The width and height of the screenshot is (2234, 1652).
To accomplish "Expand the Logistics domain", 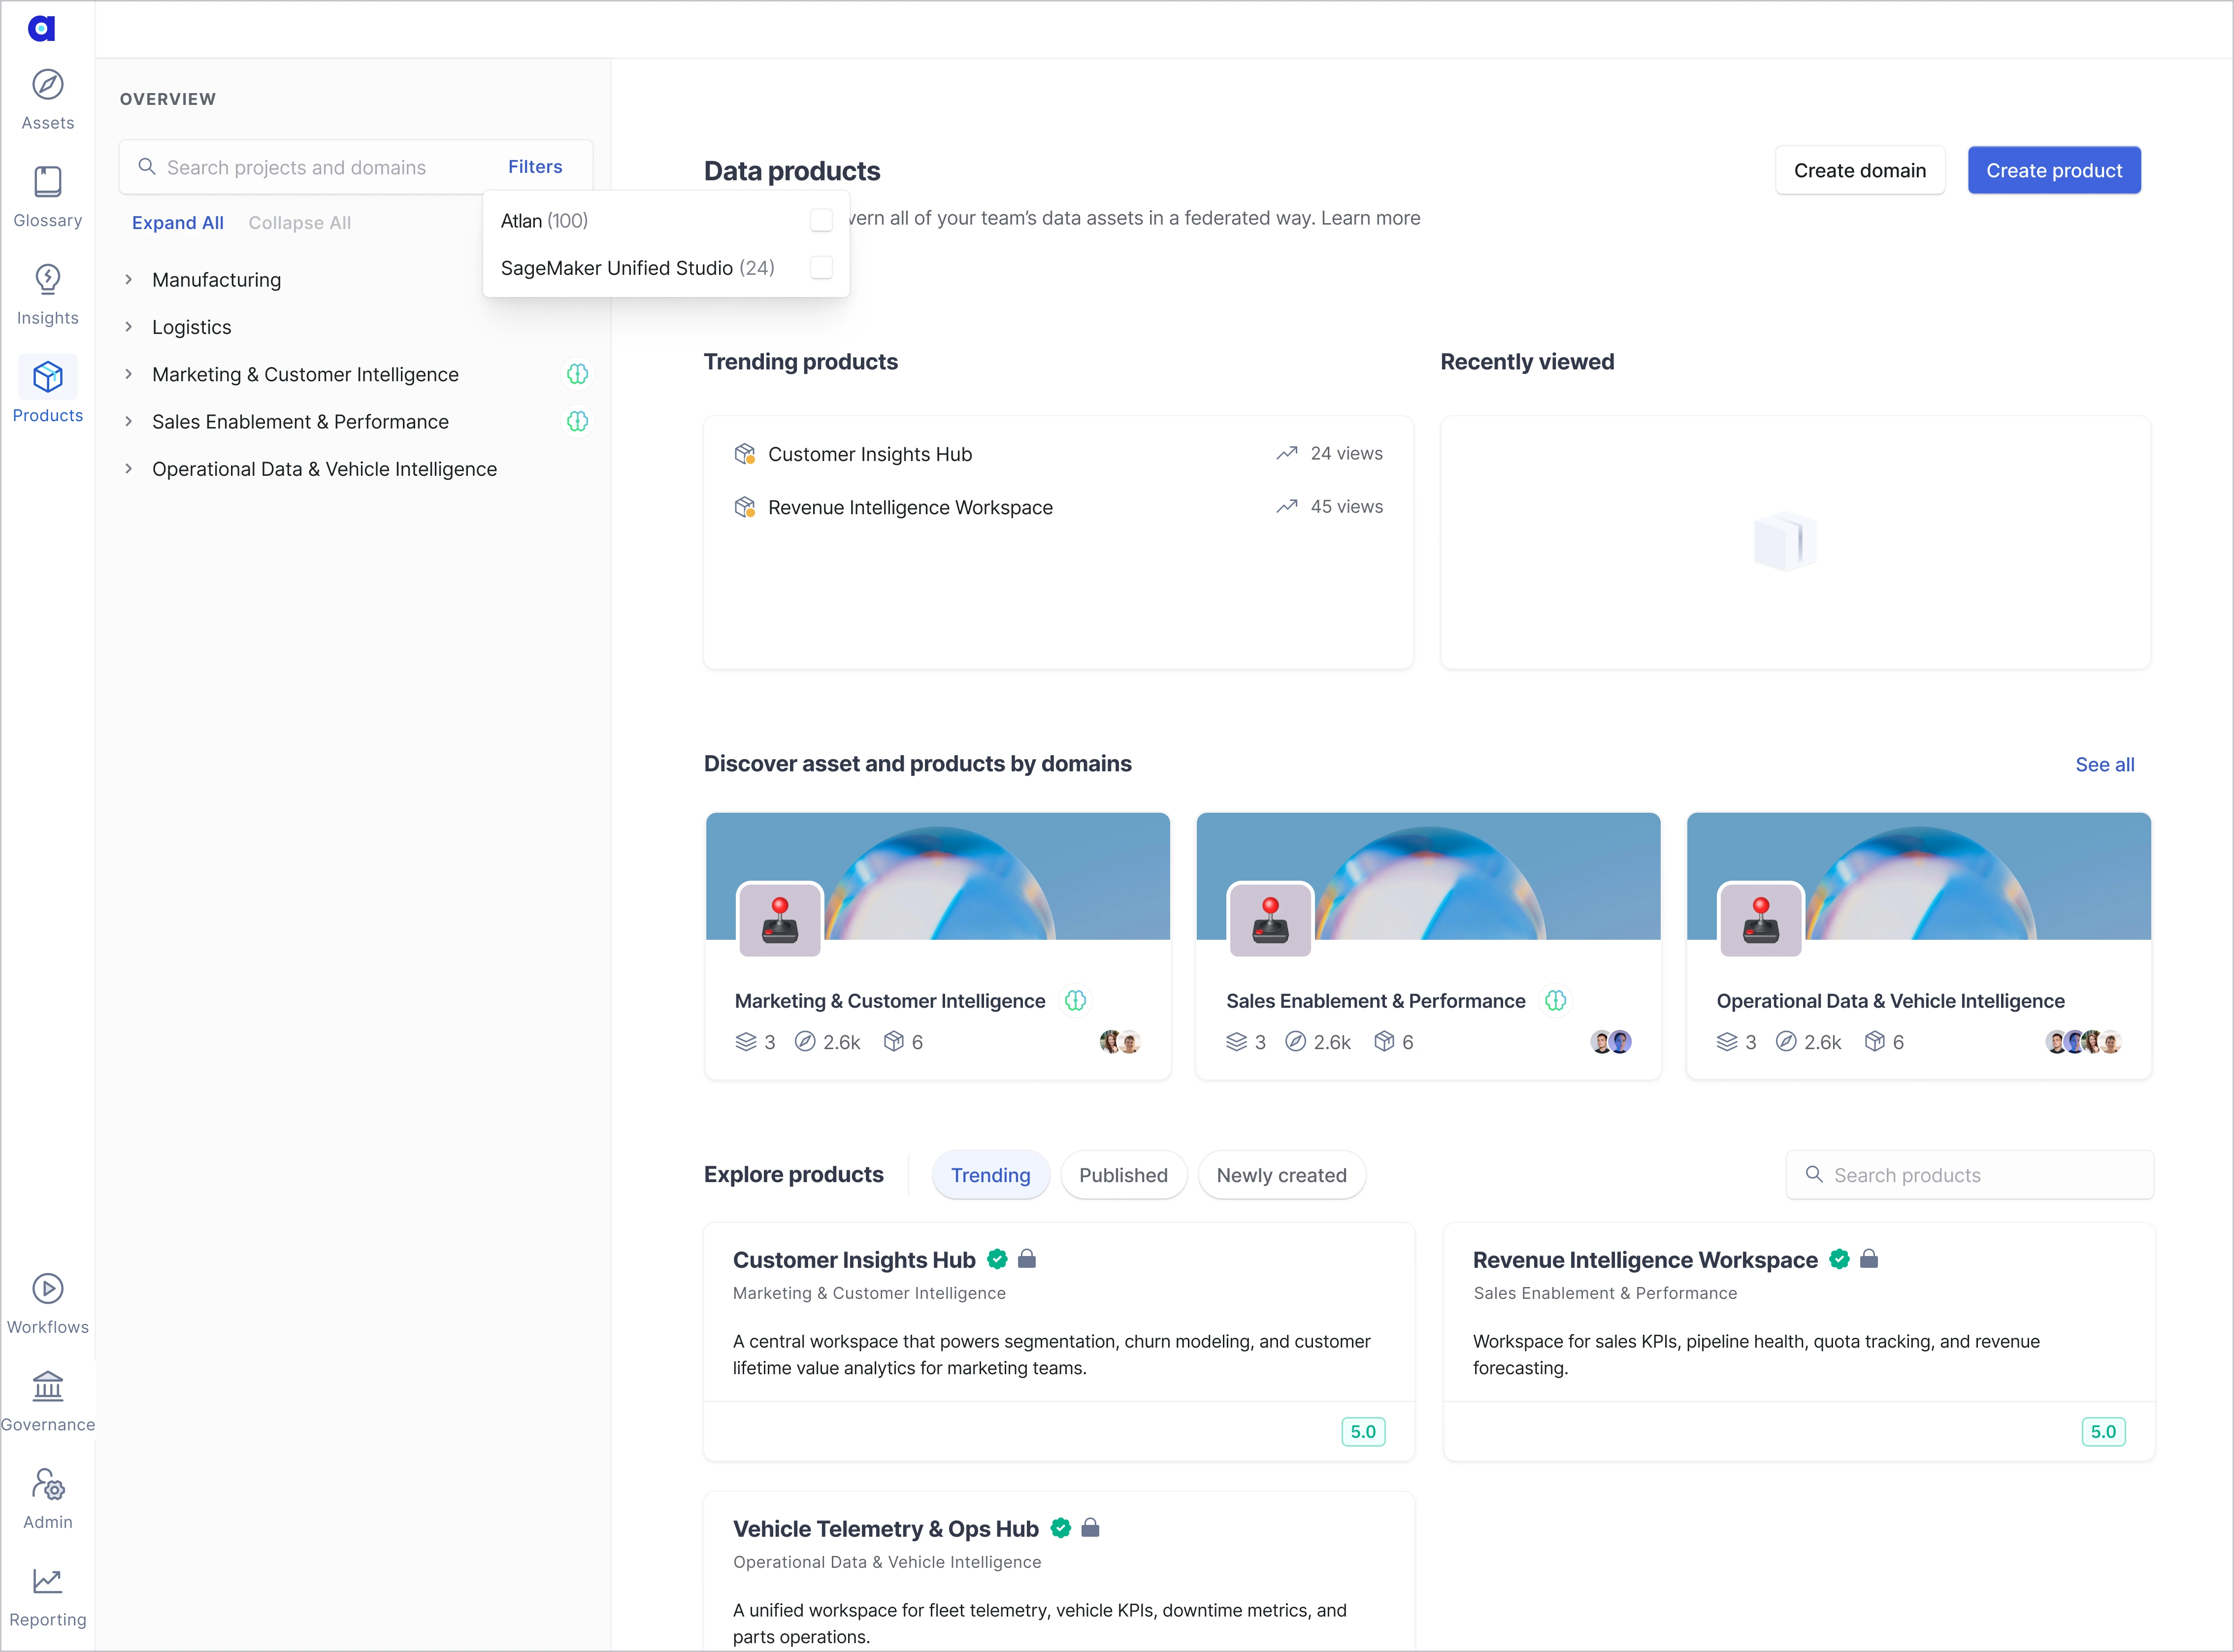I will click(x=129, y=326).
